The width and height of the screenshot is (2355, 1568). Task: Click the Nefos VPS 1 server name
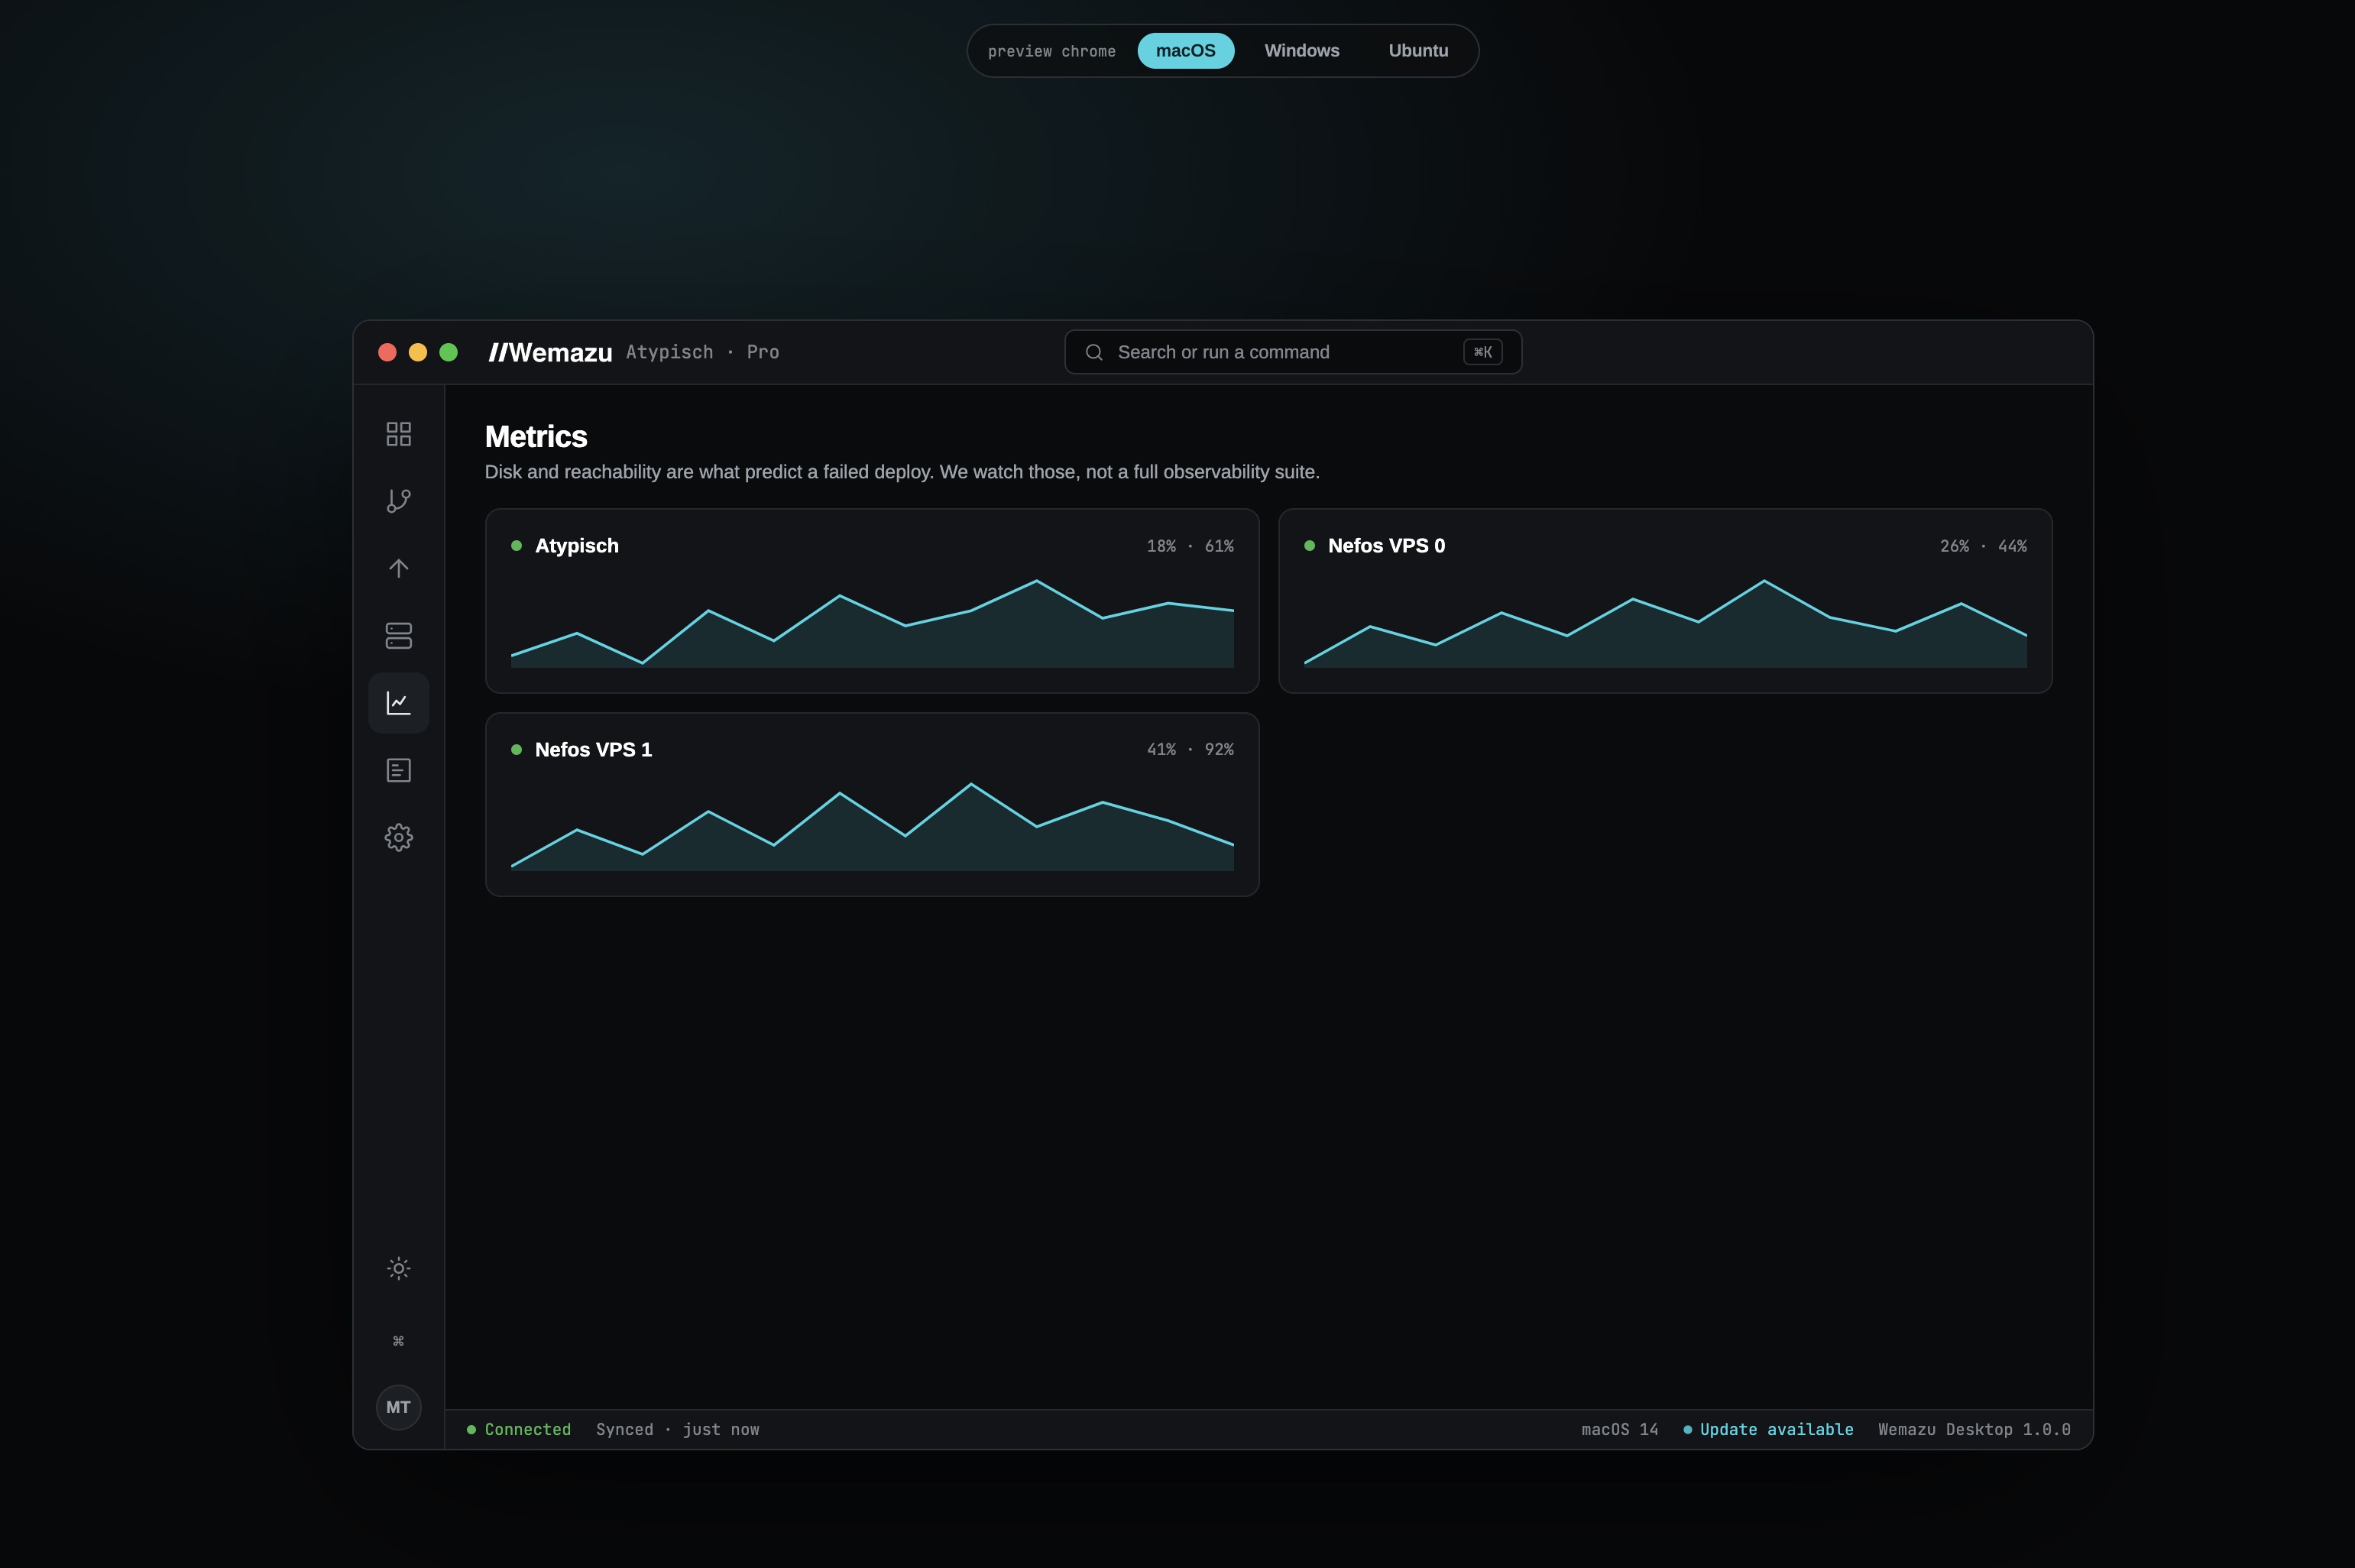[x=593, y=750]
